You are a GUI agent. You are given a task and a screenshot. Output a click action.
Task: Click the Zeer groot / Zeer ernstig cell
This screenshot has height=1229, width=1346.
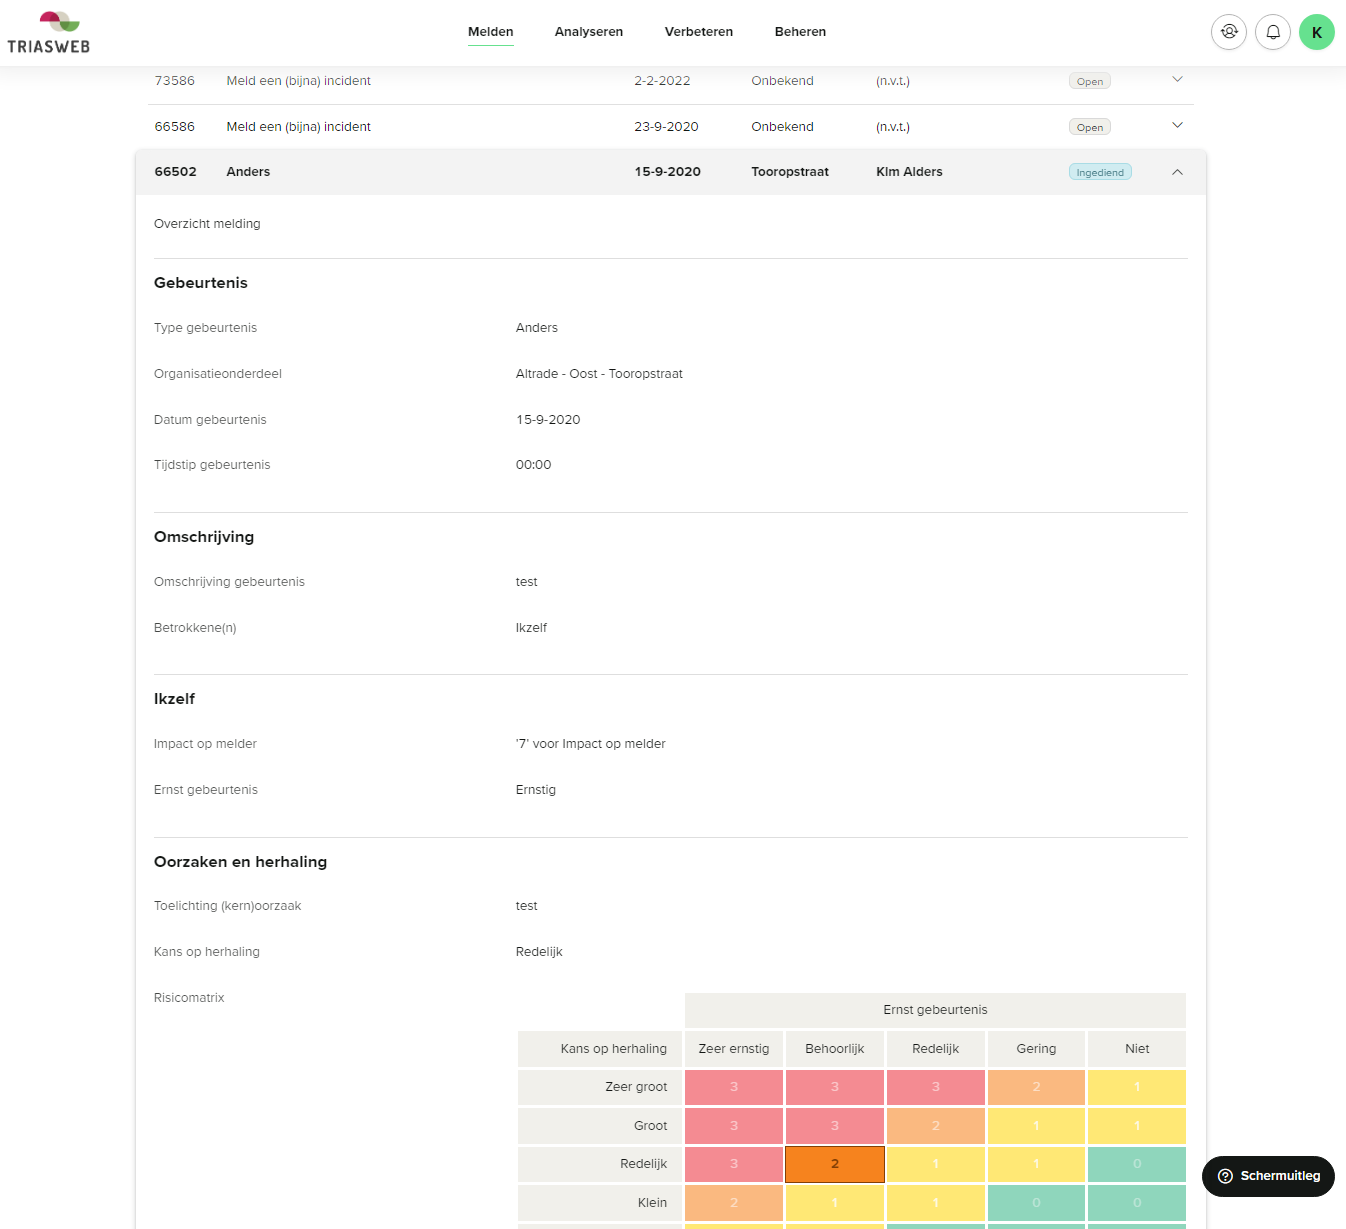pyautogui.click(x=734, y=1087)
